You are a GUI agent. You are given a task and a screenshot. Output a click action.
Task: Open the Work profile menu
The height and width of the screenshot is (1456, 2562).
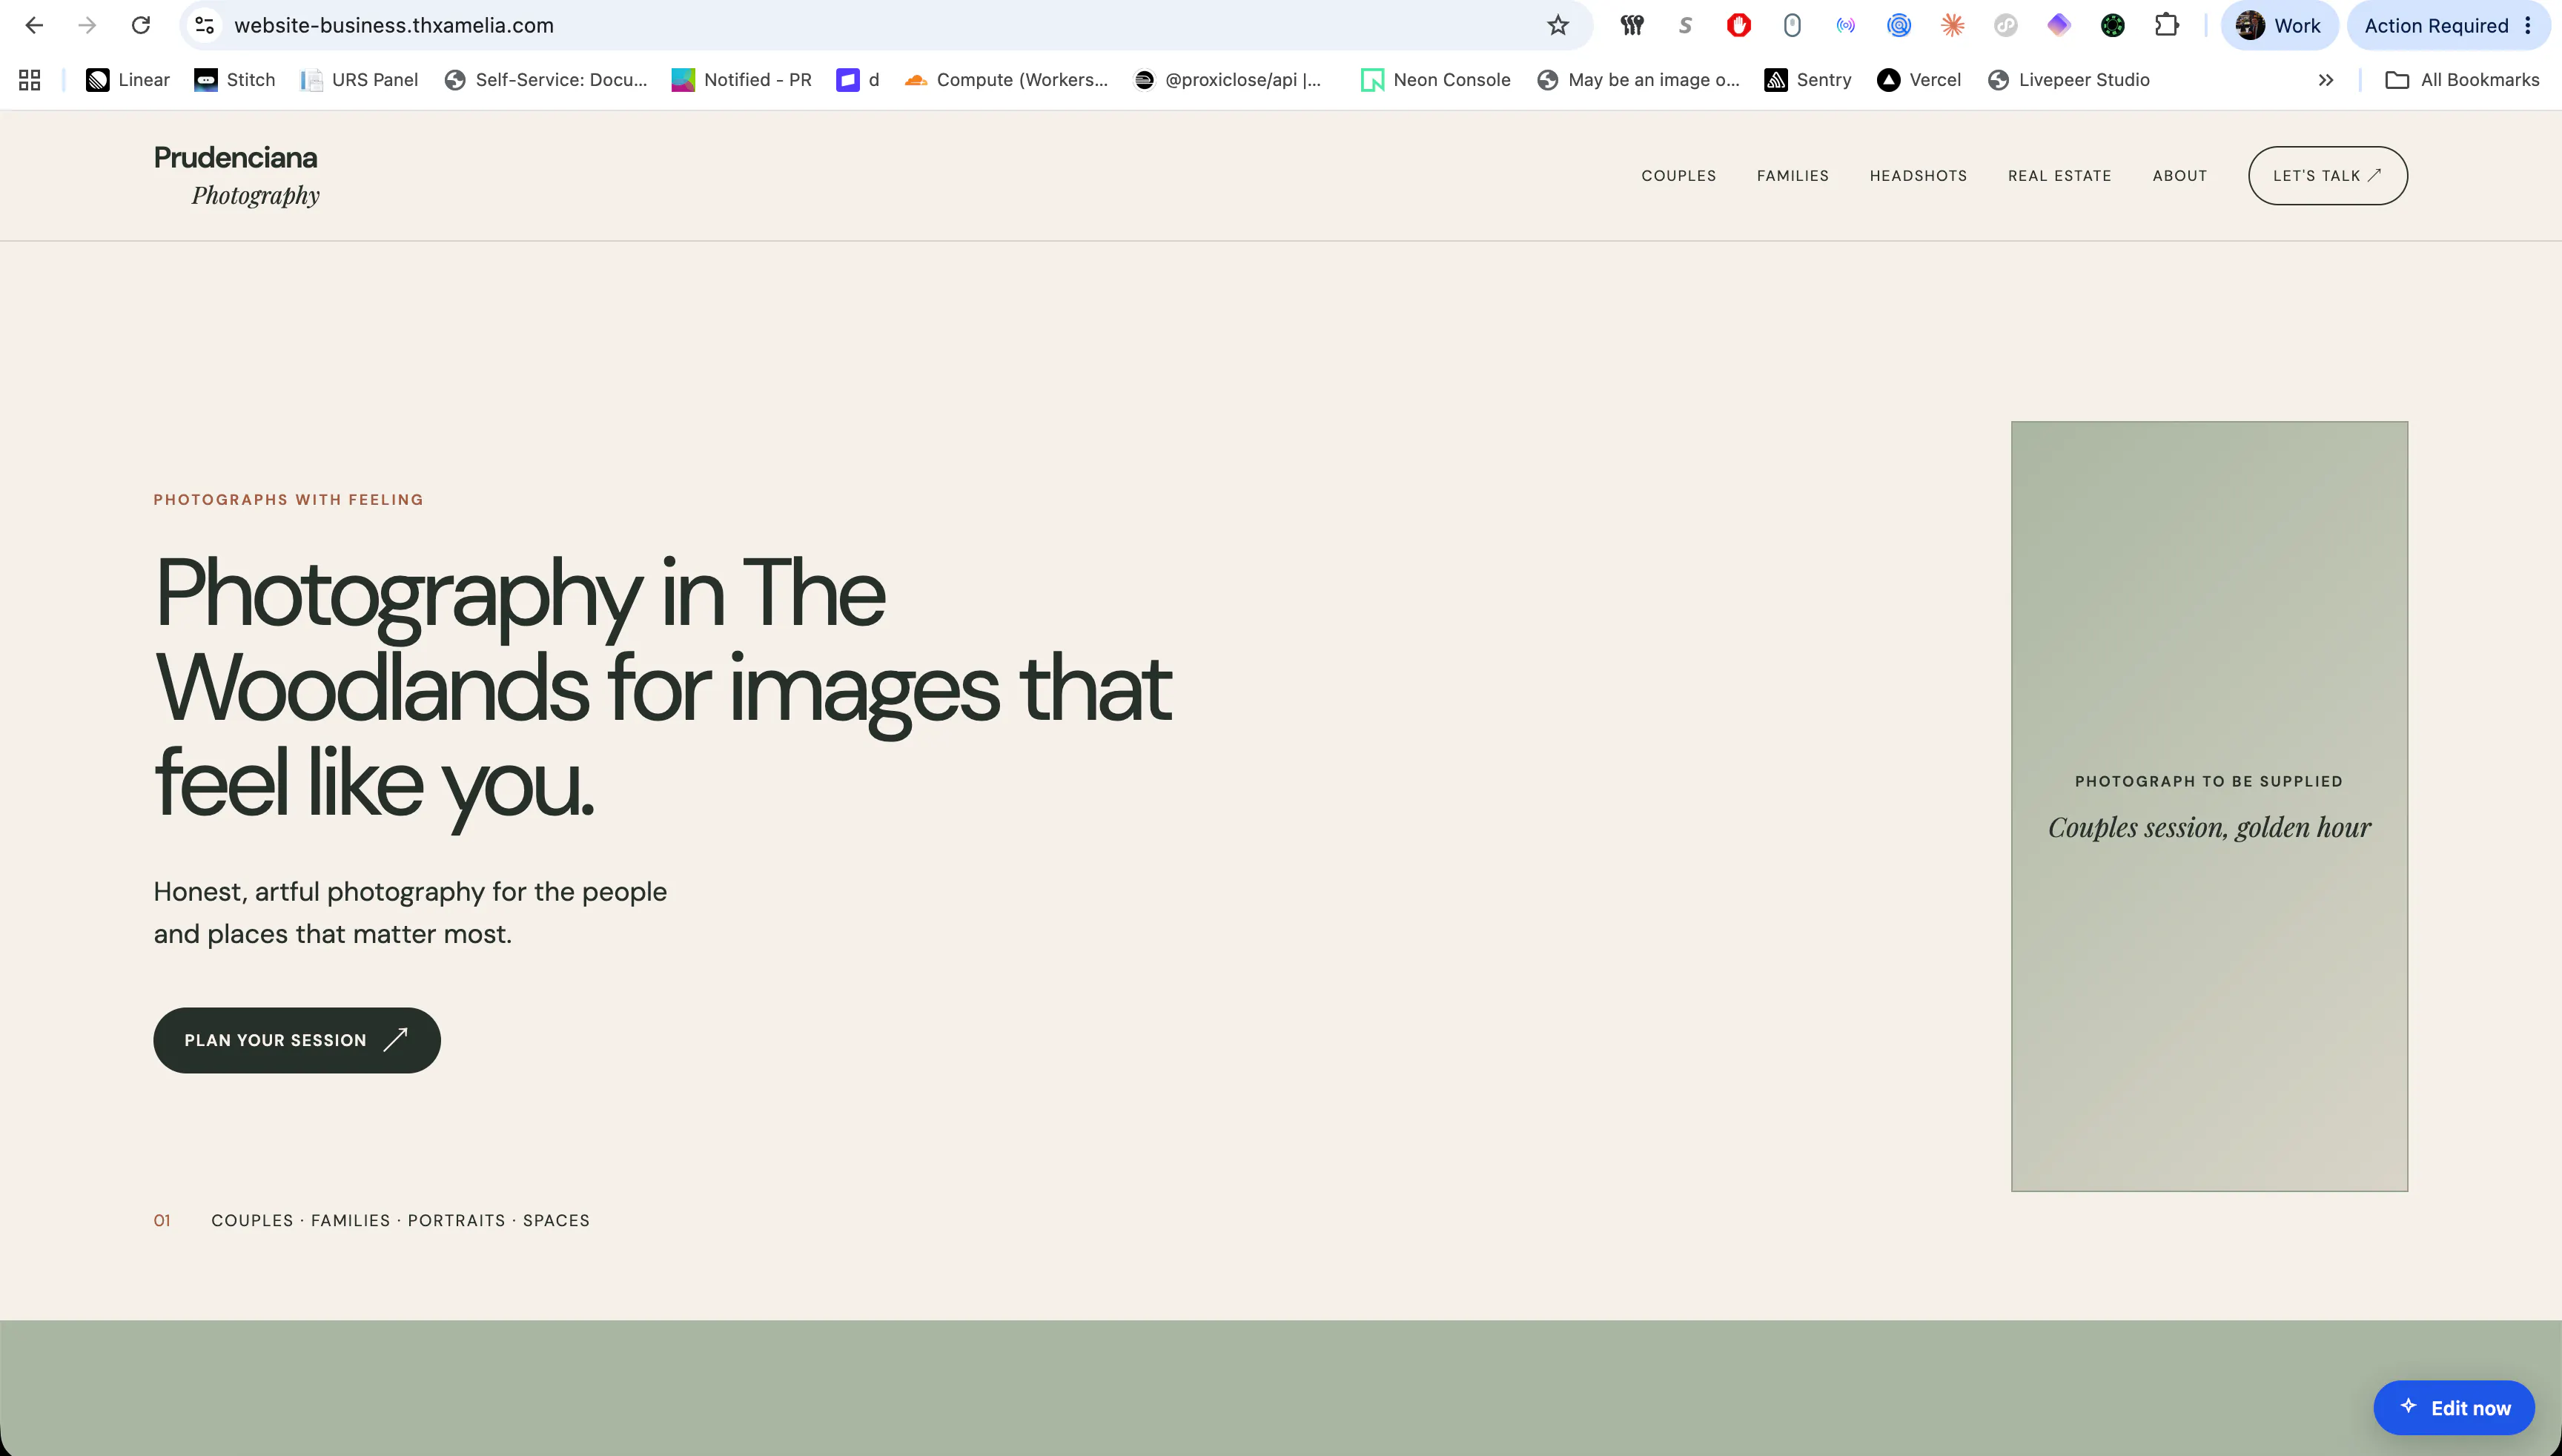point(2279,26)
